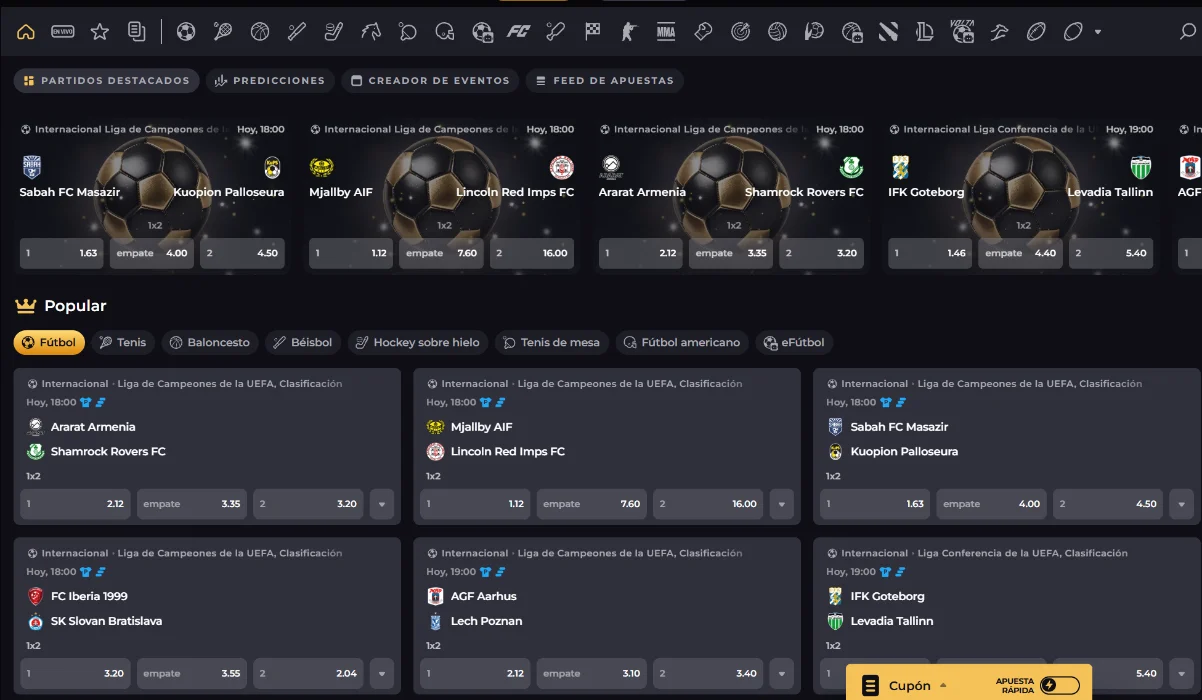Go to the home icon
The height and width of the screenshot is (700, 1202).
[26, 32]
